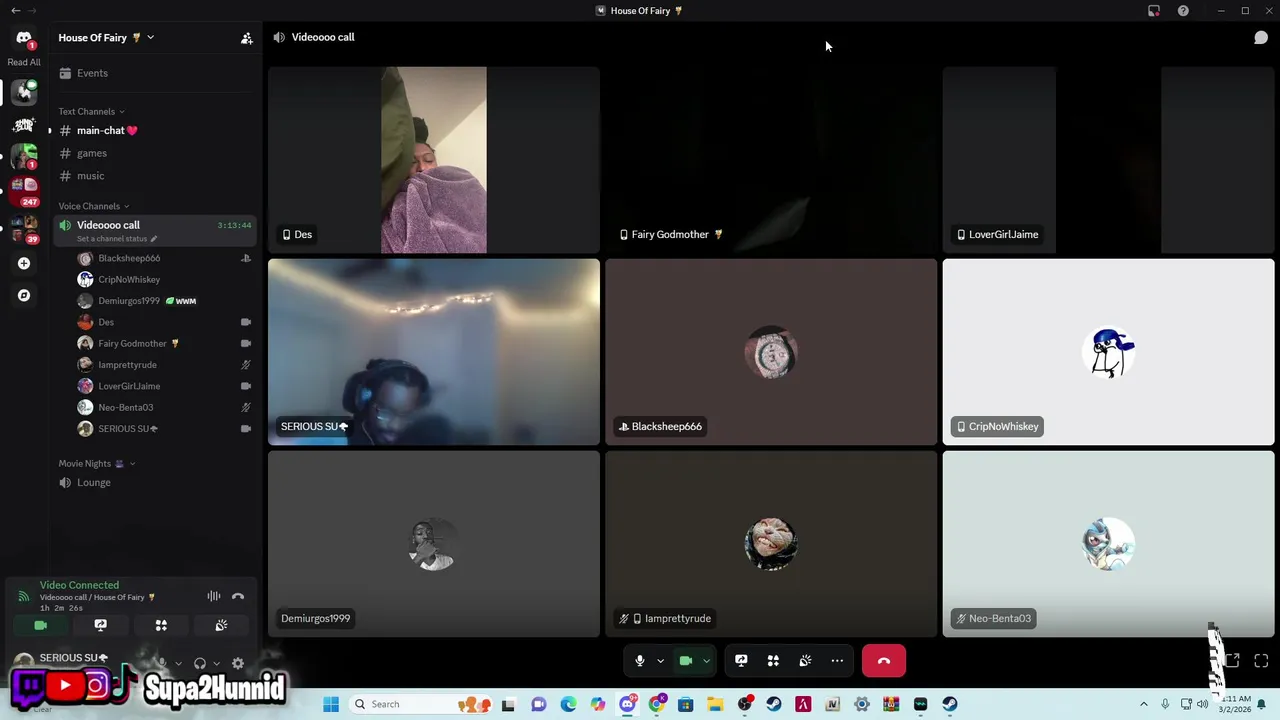Open Discover servers compass icon
The image size is (1280, 720).
tap(24, 296)
